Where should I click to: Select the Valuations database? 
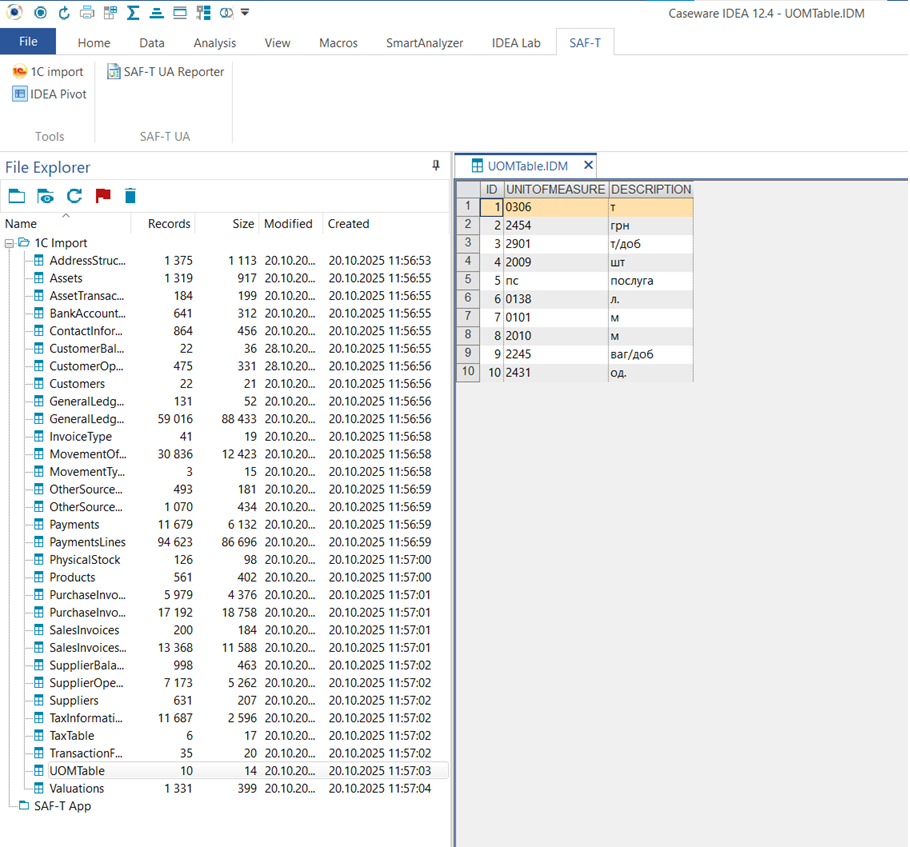77,788
